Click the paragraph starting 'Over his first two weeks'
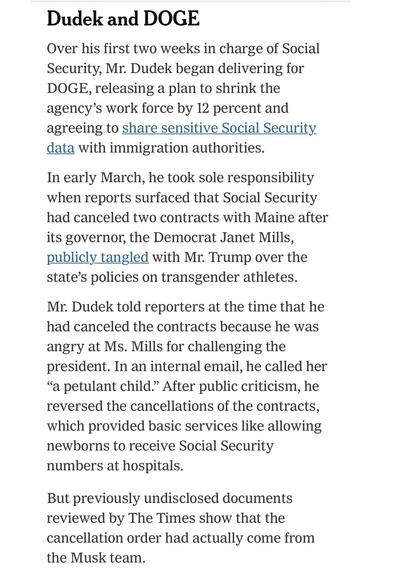399x578 pixels. point(183,98)
